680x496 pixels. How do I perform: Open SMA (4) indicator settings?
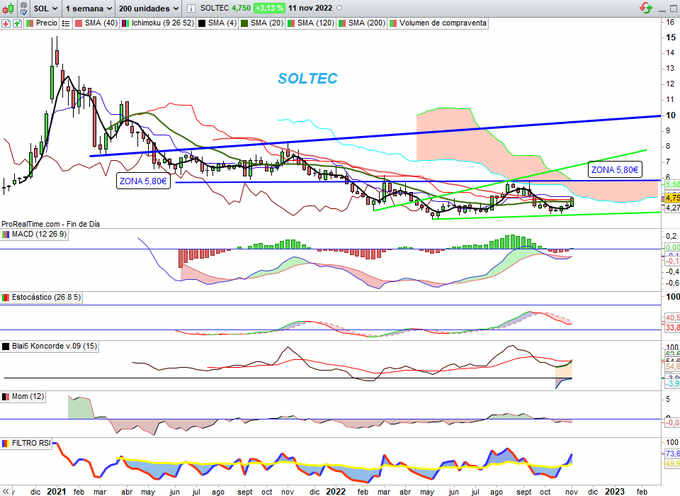click(x=222, y=23)
